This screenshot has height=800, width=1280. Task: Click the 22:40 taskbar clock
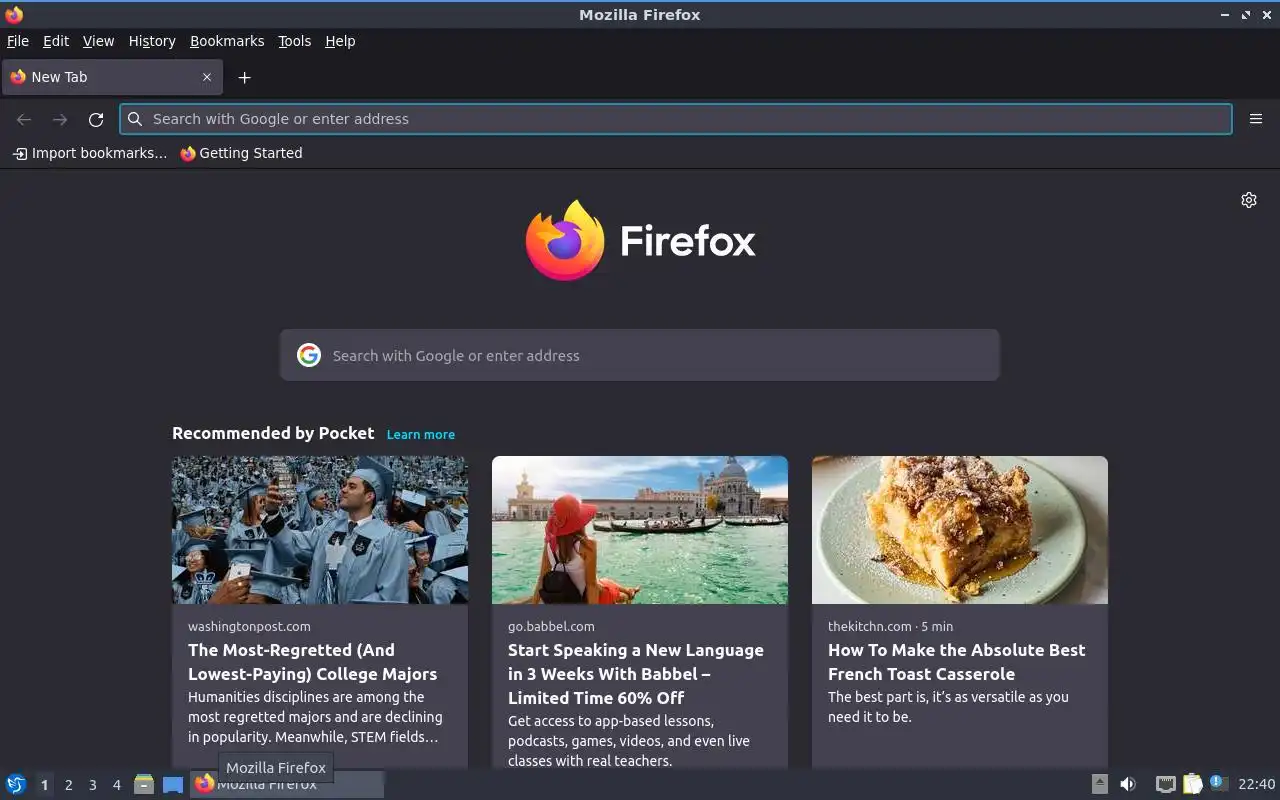(x=1256, y=784)
